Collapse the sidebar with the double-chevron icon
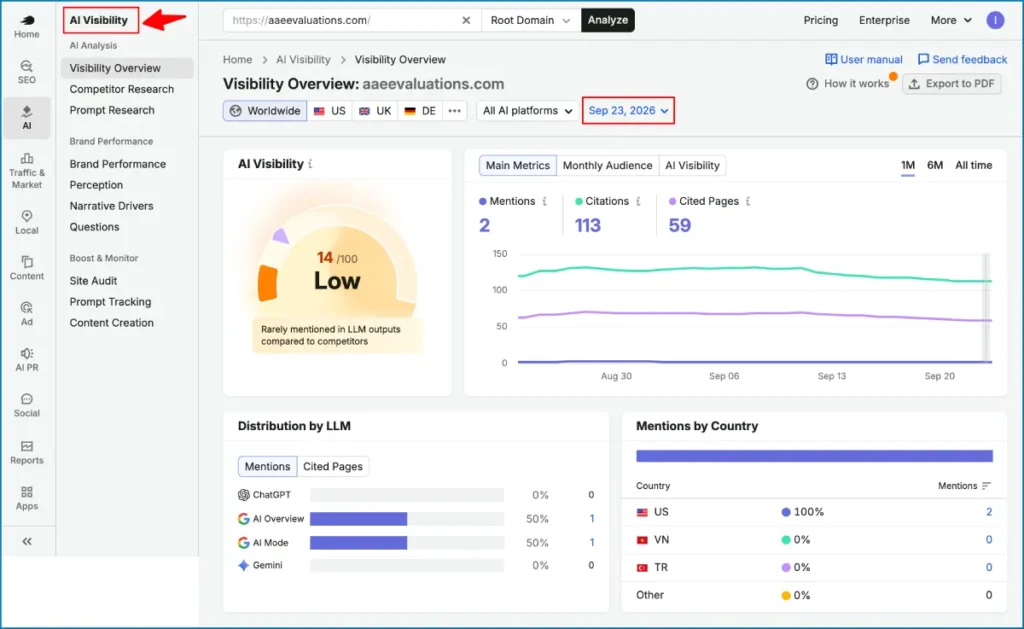1024x629 pixels. pyautogui.click(x=27, y=541)
